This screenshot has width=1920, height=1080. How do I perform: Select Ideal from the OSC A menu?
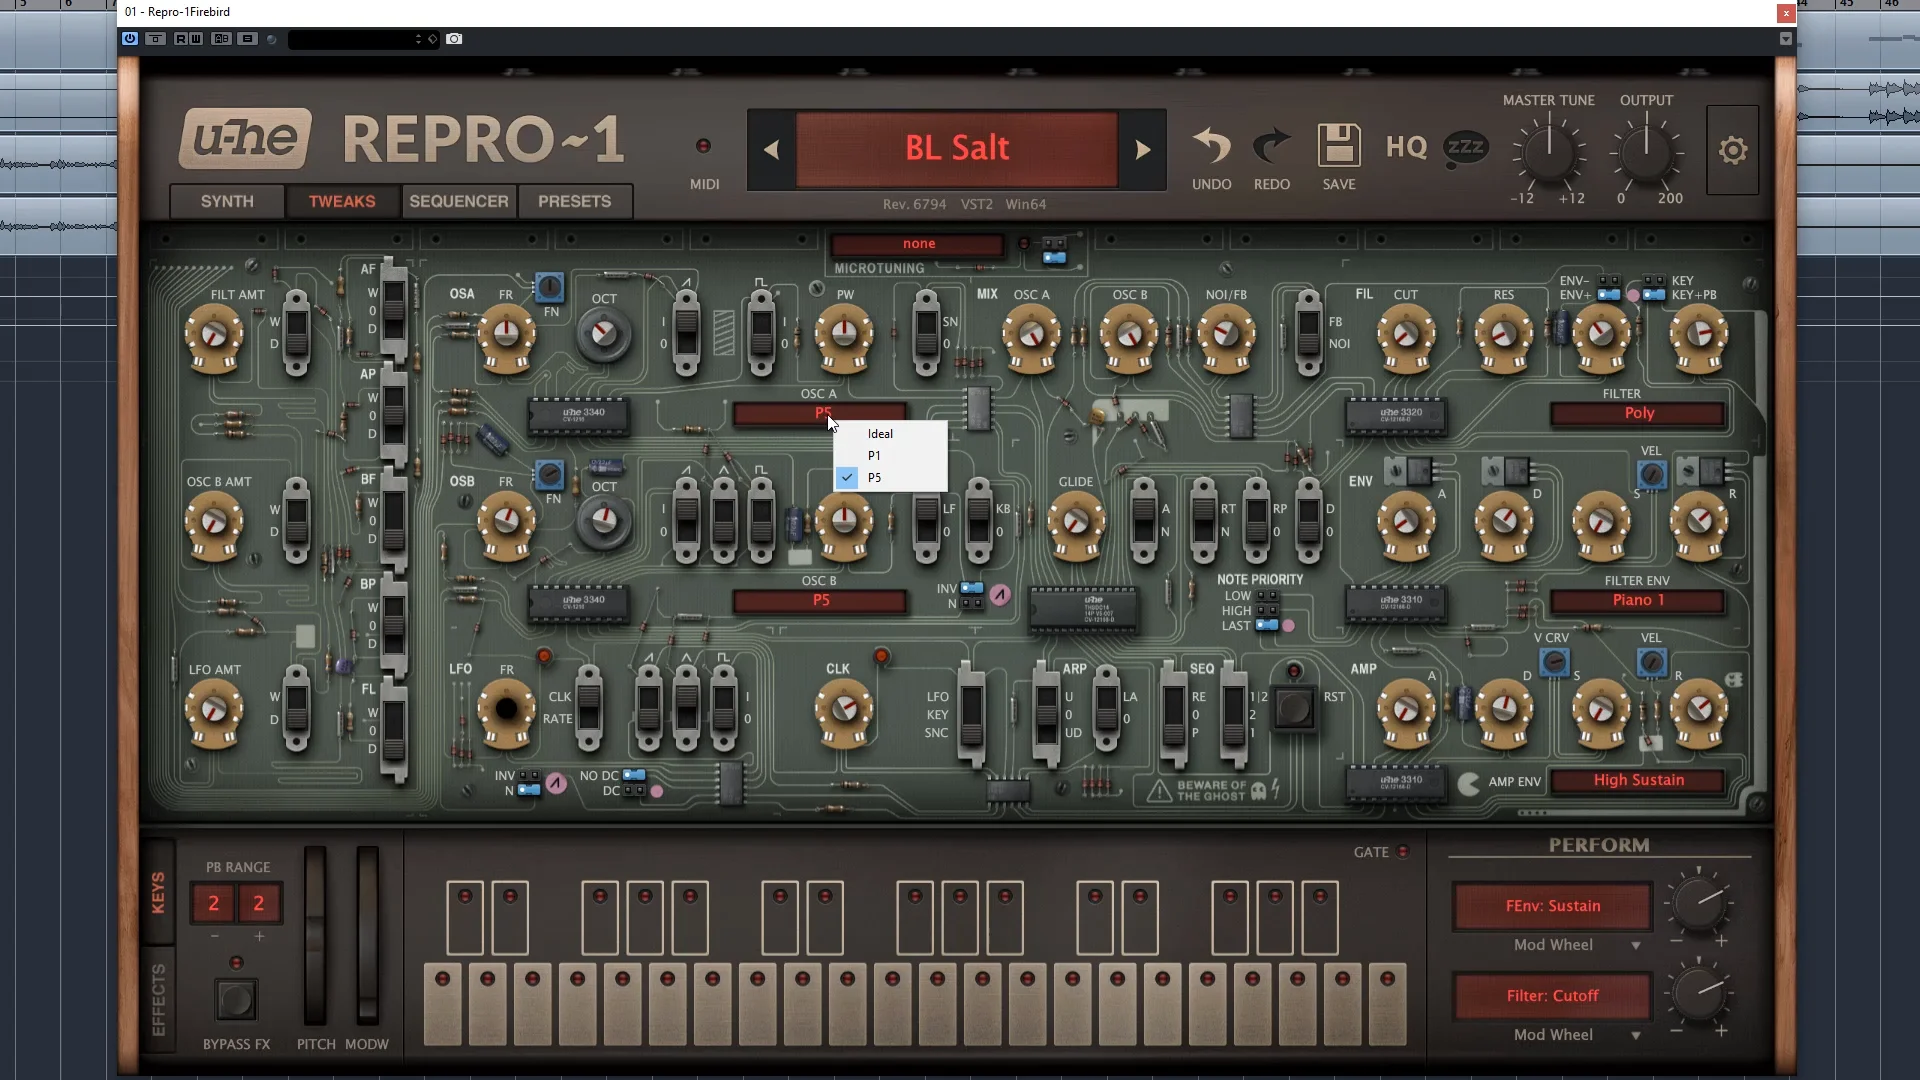point(880,434)
